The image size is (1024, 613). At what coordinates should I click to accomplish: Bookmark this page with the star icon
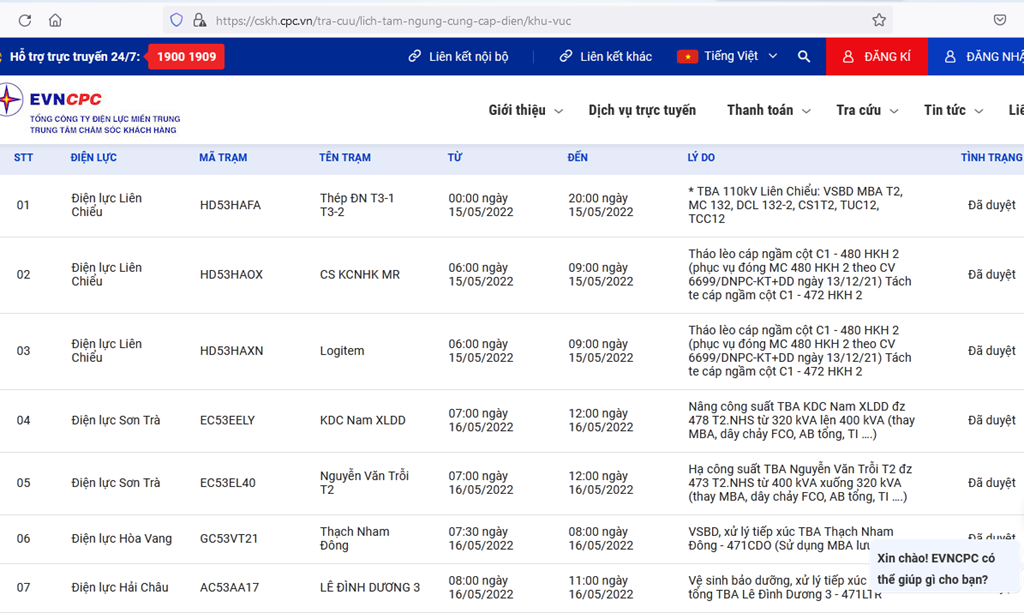[x=879, y=20]
